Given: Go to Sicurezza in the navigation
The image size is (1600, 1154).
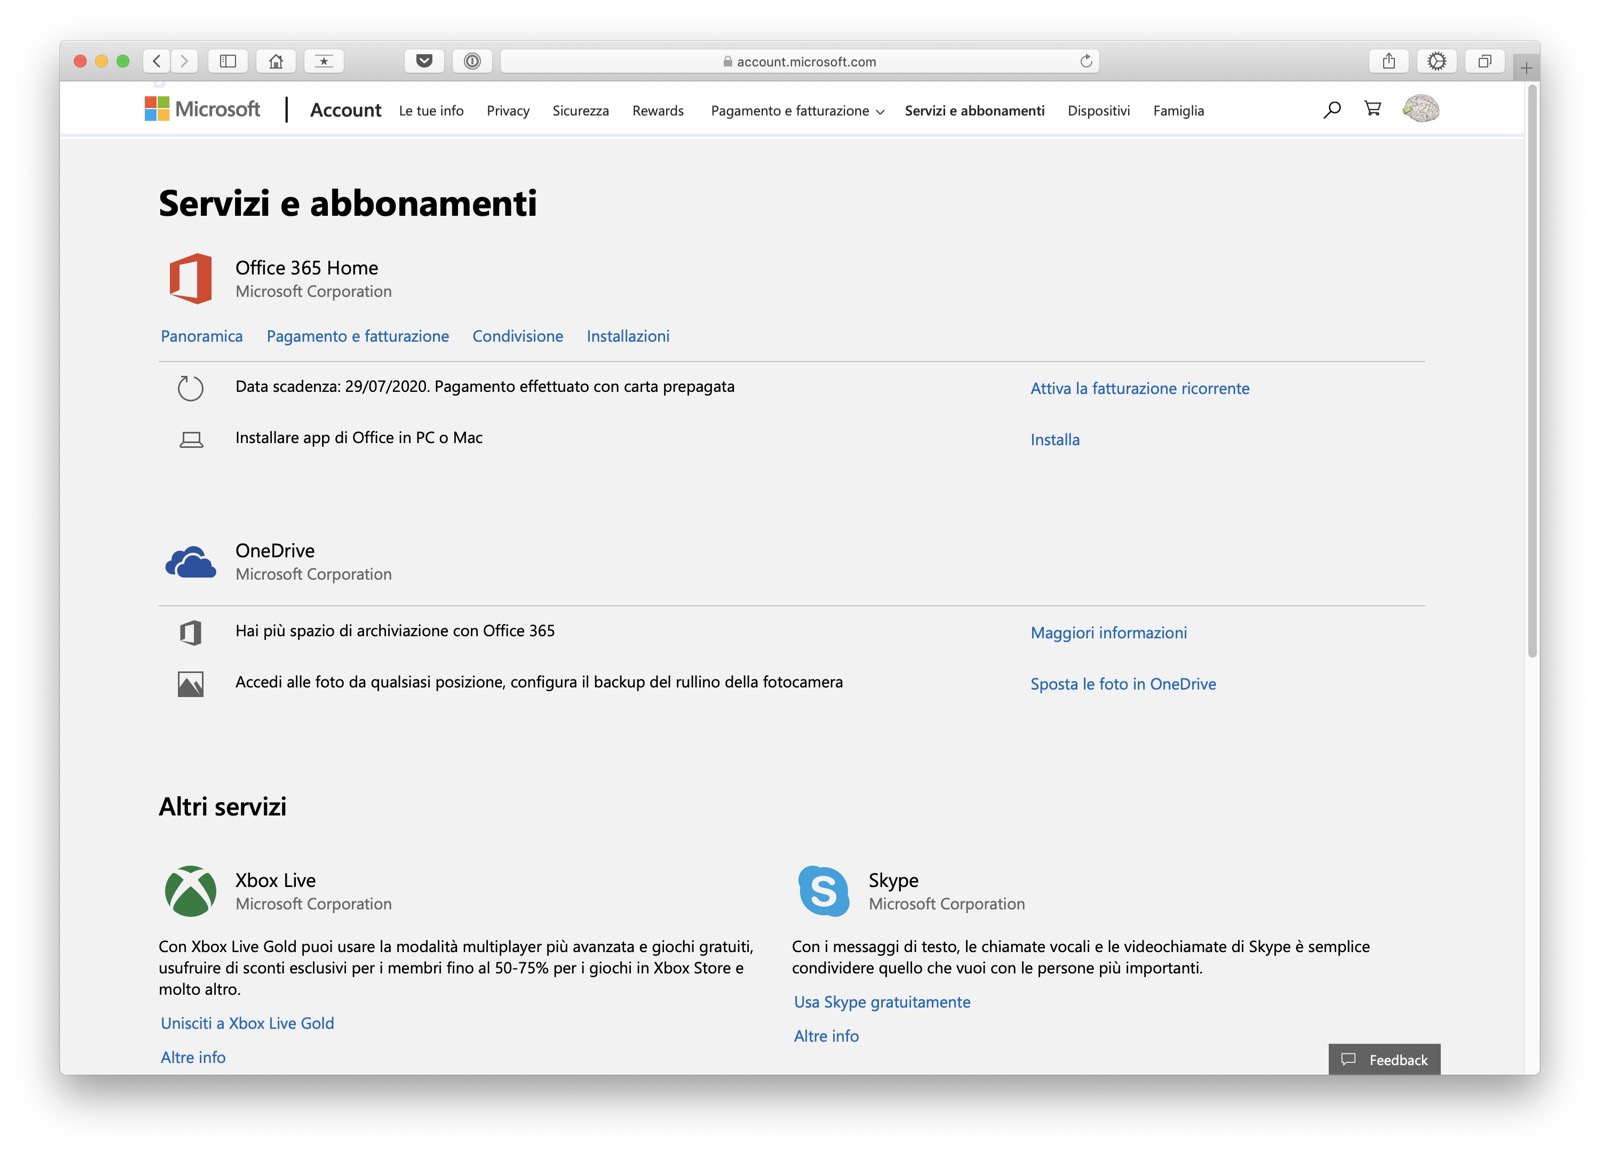Looking at the screenshot, I should pyautogui.click(x=580, y=111).
